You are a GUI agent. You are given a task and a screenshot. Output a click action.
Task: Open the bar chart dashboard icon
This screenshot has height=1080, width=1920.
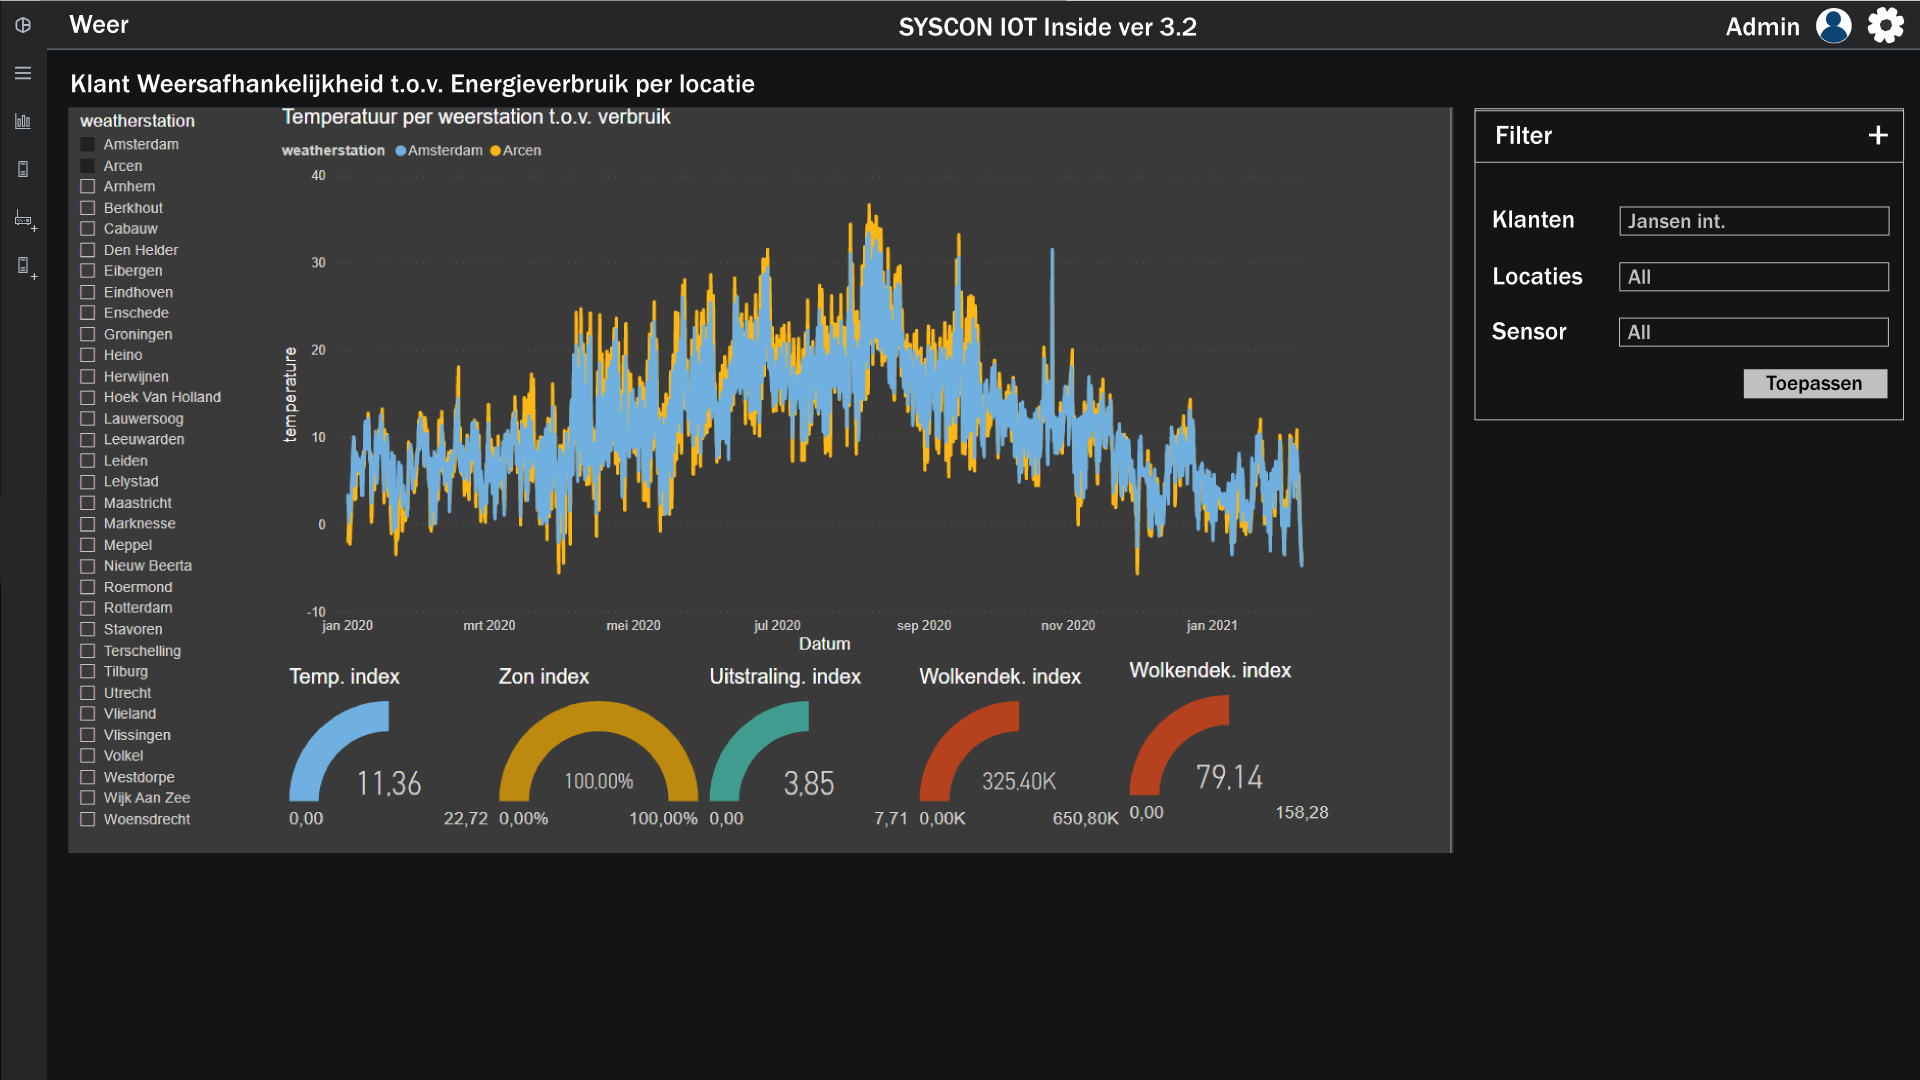pyautogui.click(x=23, y=121)
